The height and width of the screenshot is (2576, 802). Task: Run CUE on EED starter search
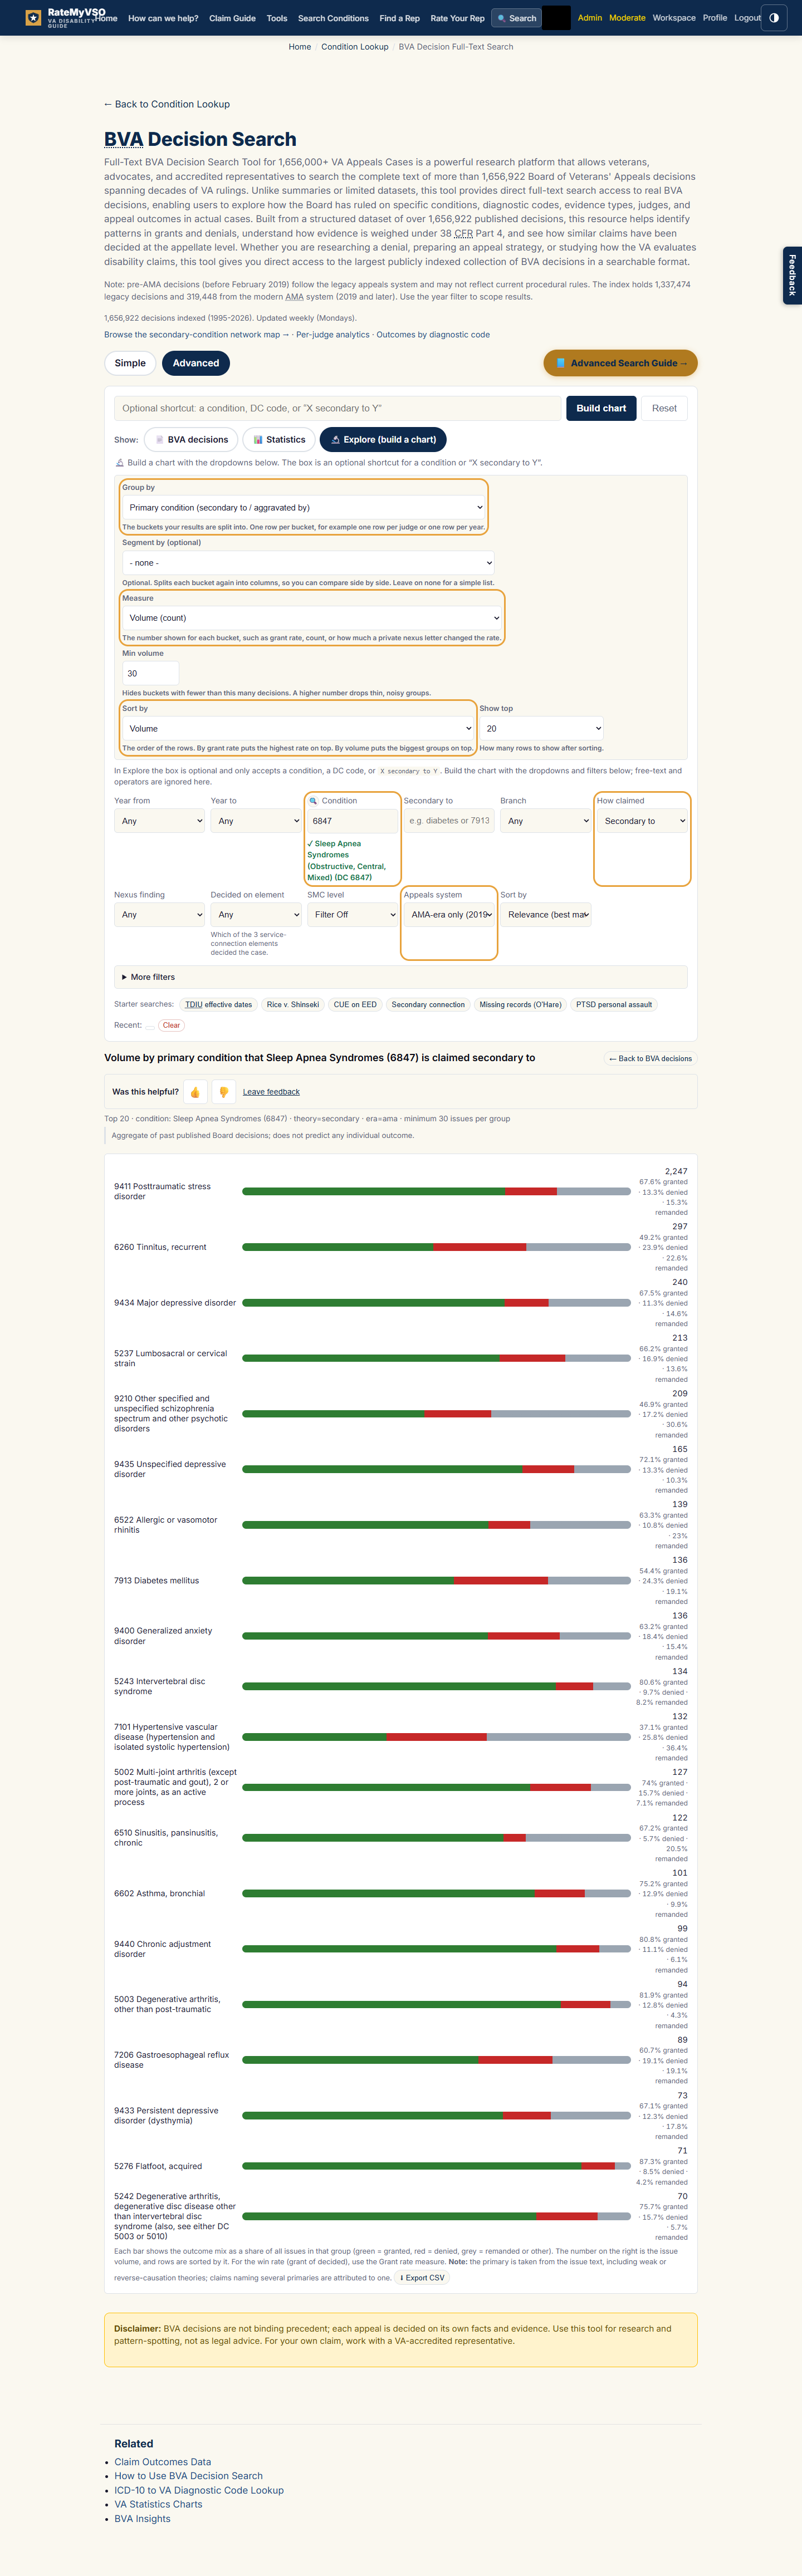tap(355, 1004)
